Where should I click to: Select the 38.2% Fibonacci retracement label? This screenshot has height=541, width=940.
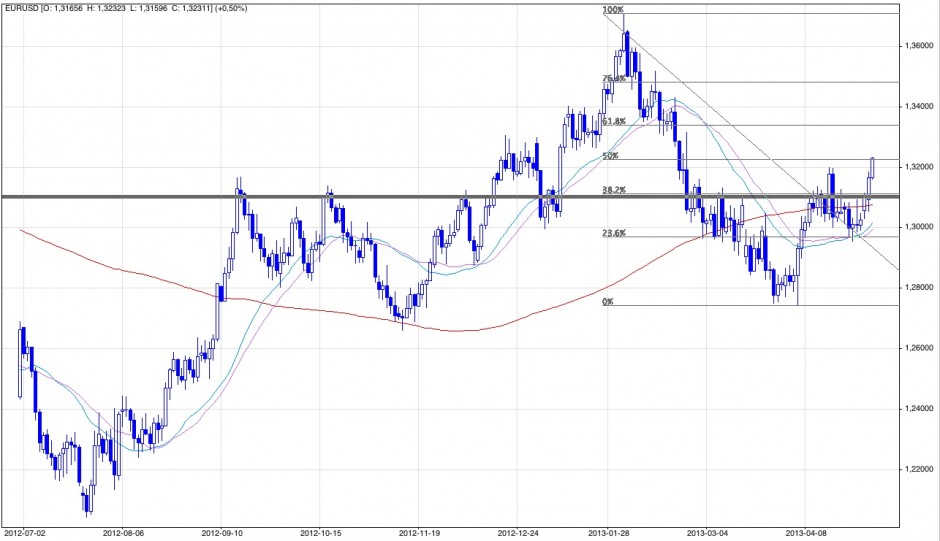[x=613, y=190]
